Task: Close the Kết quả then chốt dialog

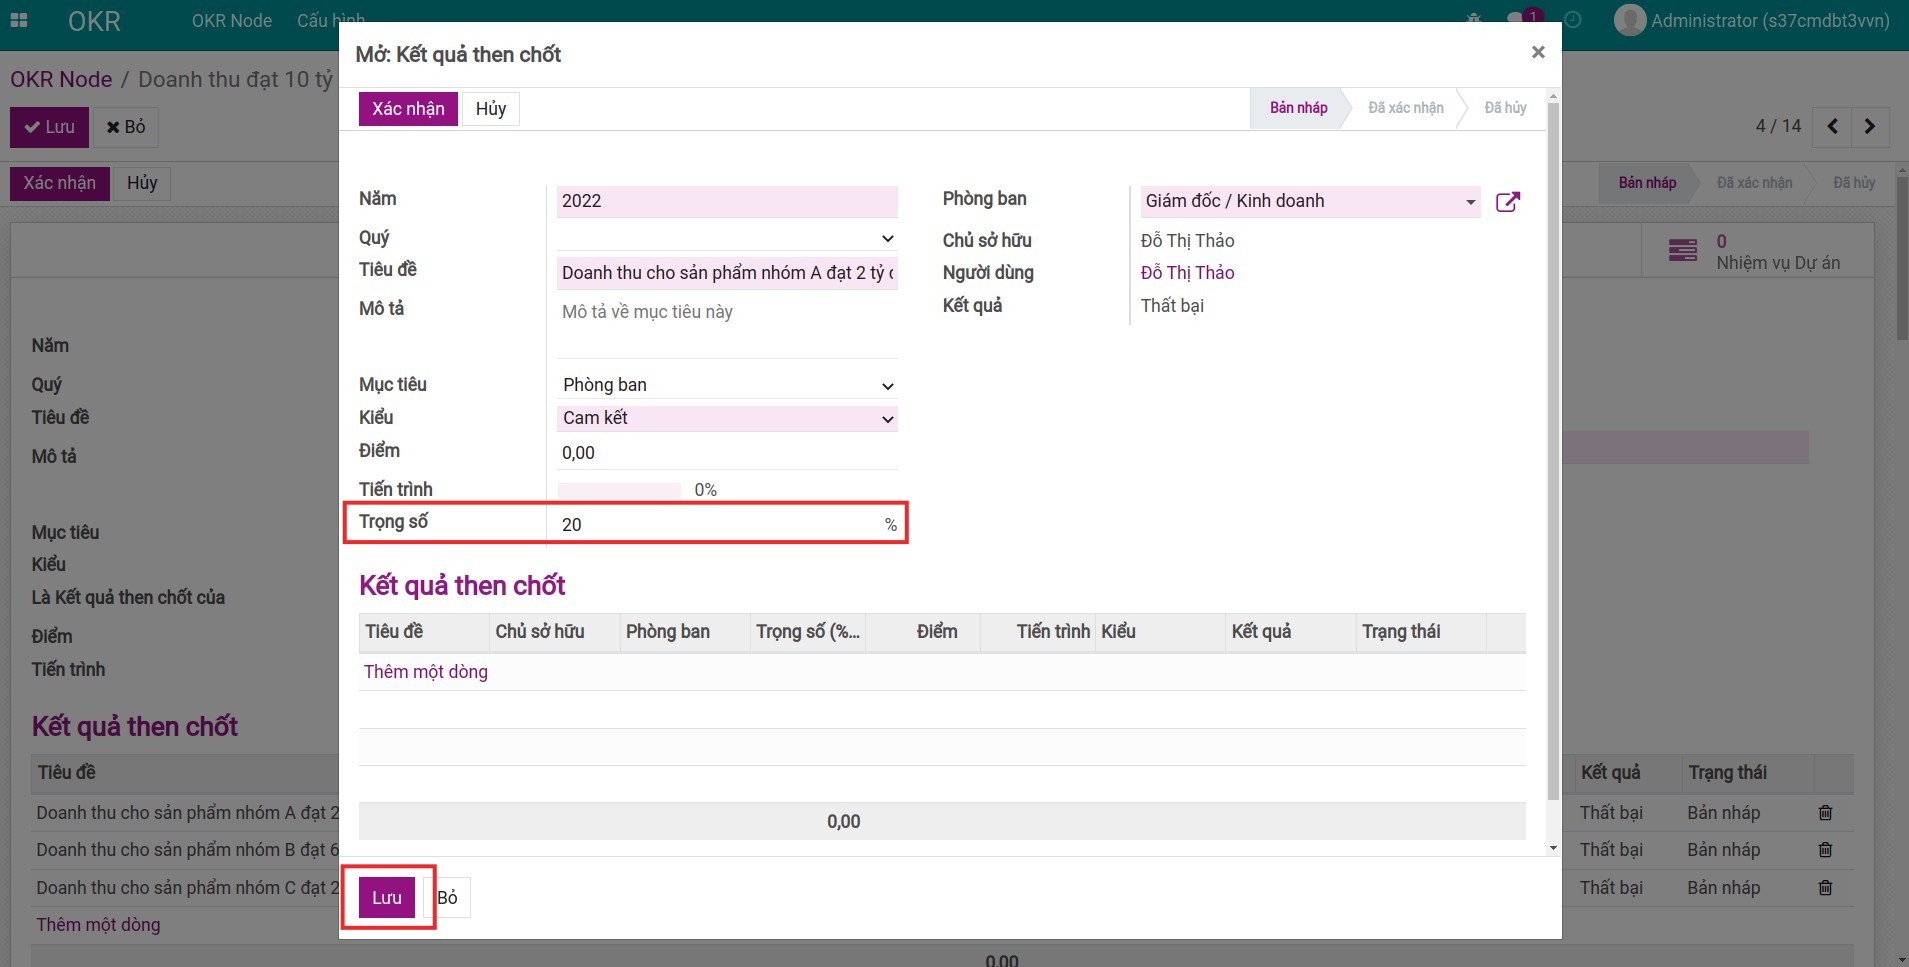Action: pyautogui.click(x=1538, y=52)
